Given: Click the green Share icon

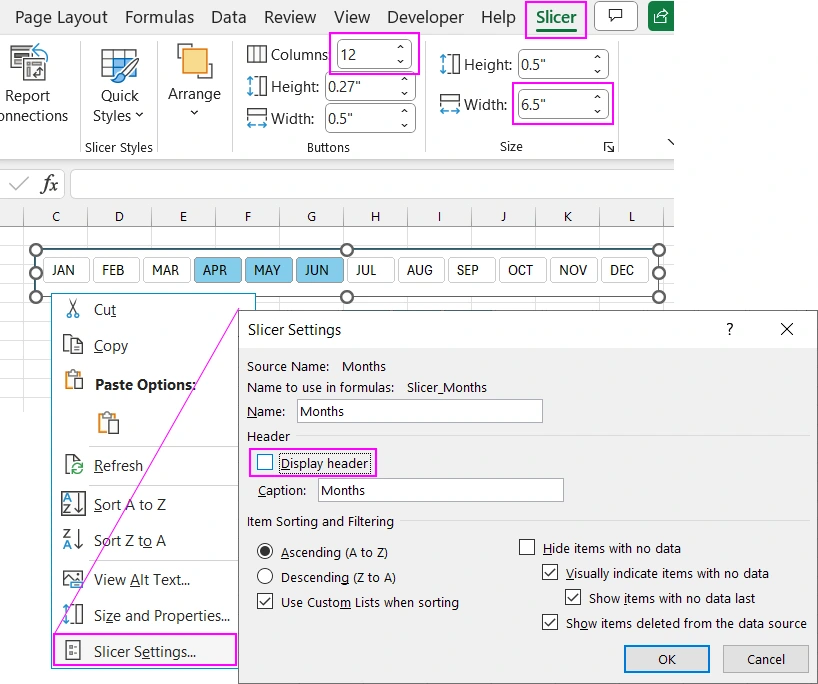Looking at the screenshot, I should point(660,16).
